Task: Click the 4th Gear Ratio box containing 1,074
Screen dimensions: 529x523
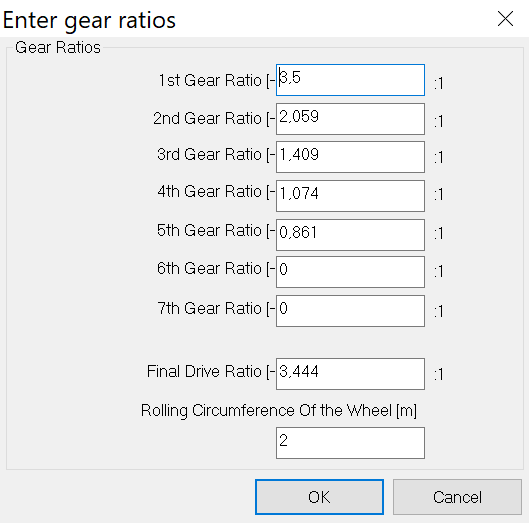Action: 350,196
